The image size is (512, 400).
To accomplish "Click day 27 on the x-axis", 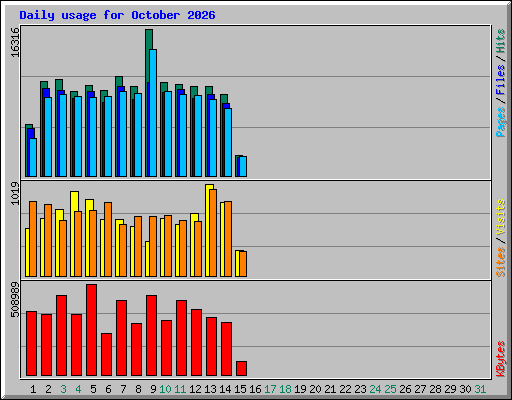I will tap(420, 389).
